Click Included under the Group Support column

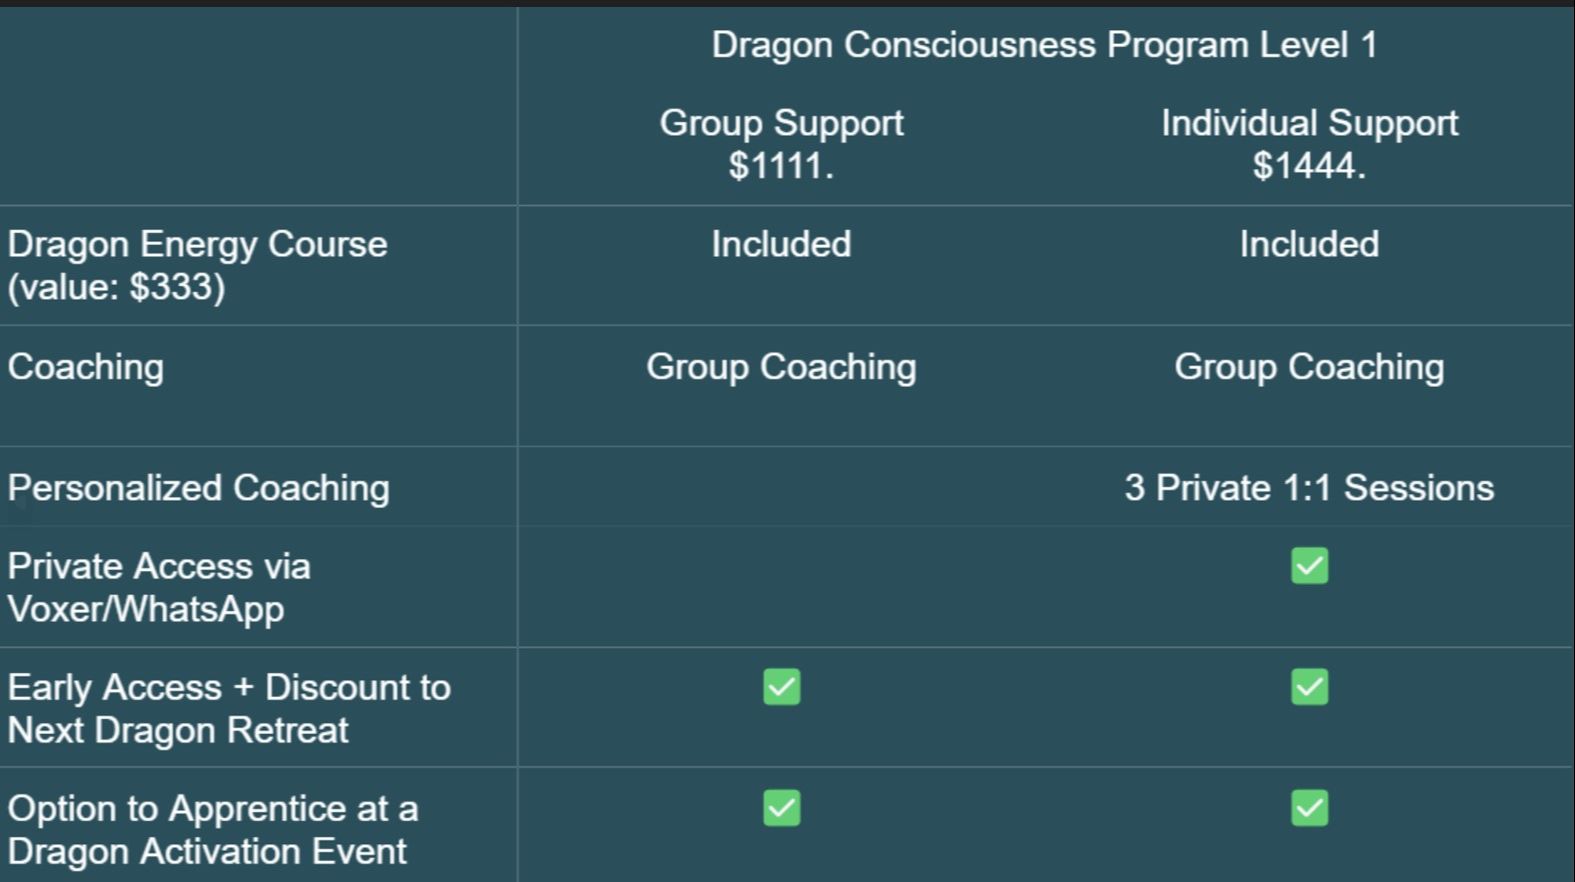pos(781,244)
